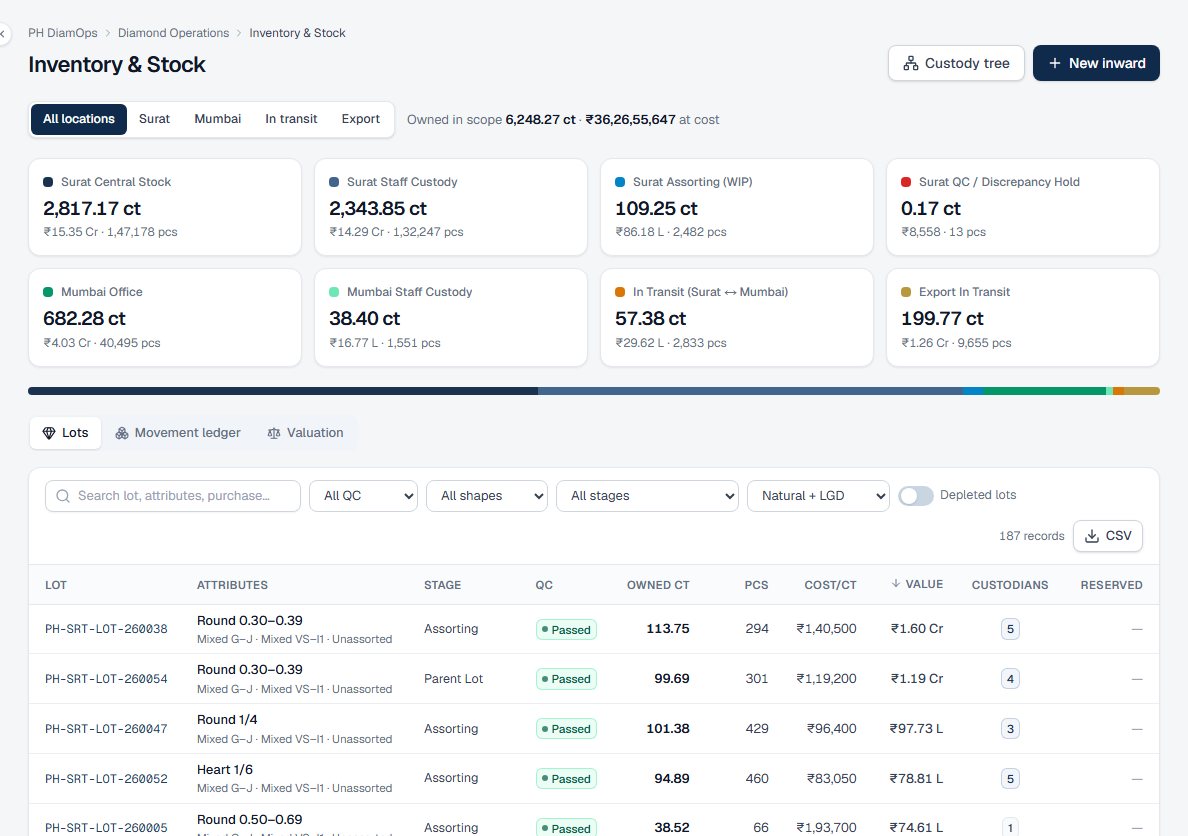Sort by the VALUE column header

pos(917,584)
